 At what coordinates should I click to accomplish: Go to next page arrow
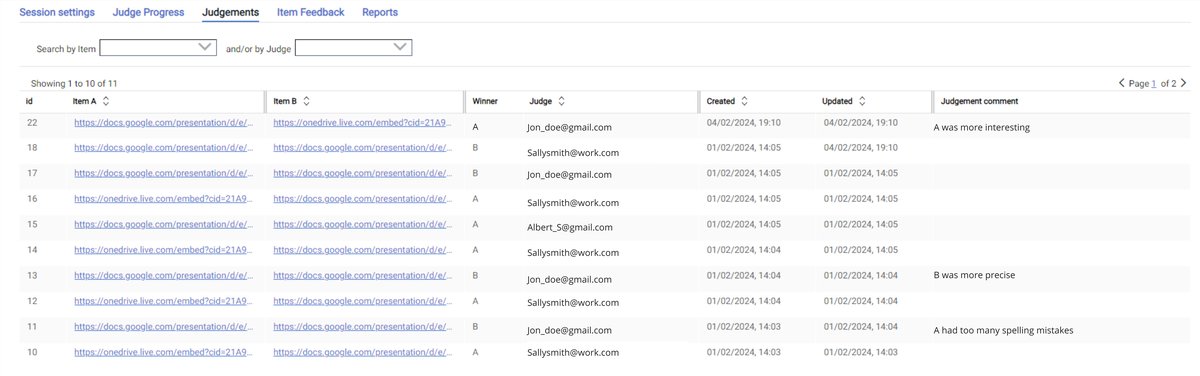click(1184, 83)
